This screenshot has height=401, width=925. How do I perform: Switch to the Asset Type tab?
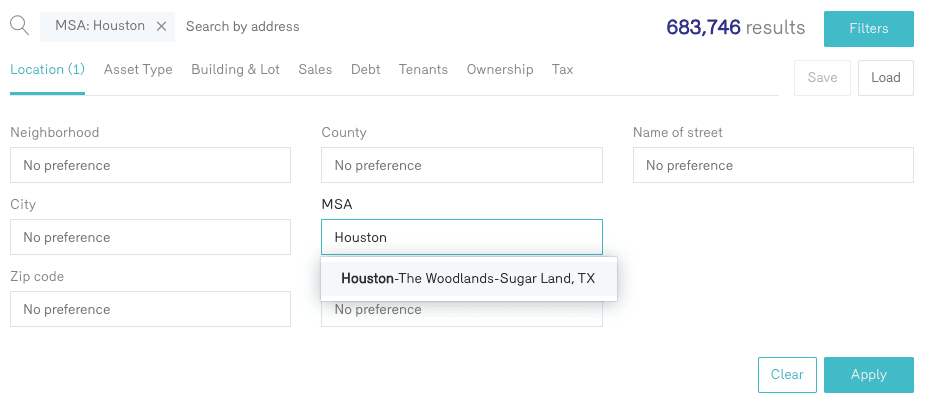(x=138, y=70)
